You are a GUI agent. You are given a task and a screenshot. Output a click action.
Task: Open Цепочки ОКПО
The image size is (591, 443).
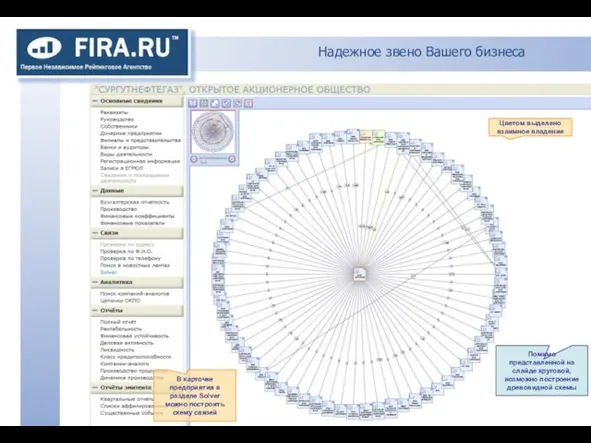120,300
